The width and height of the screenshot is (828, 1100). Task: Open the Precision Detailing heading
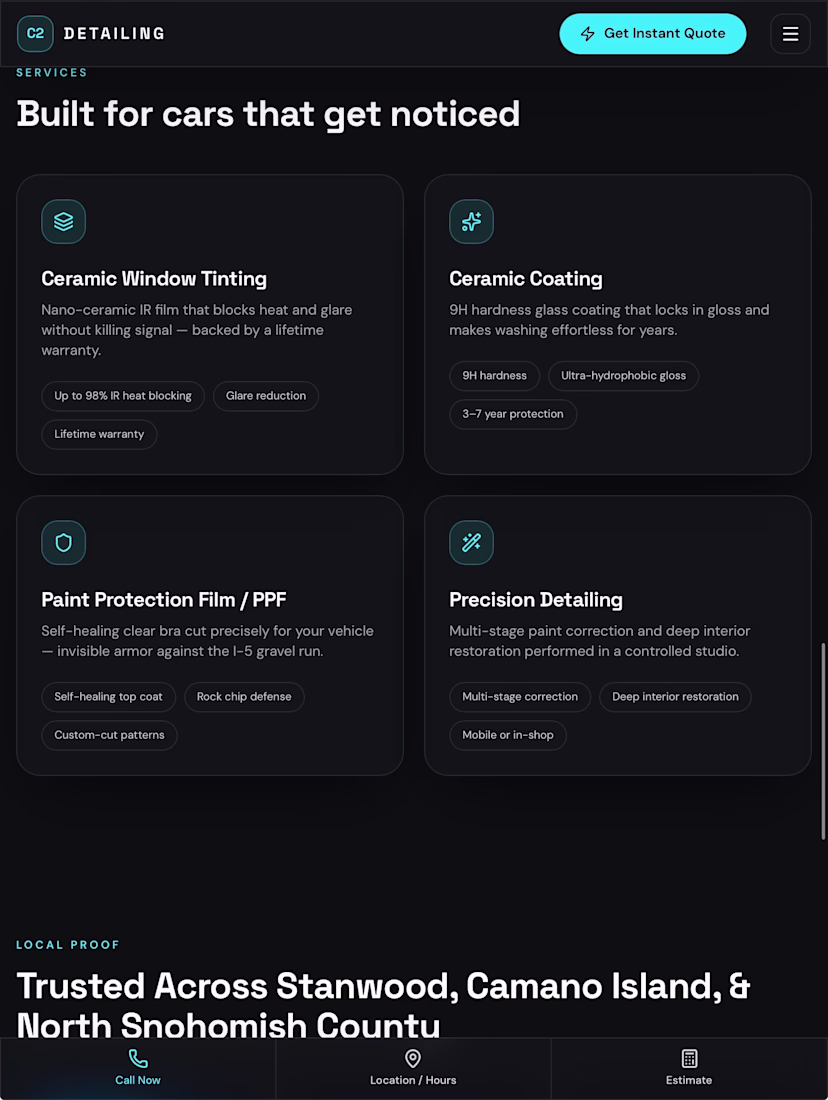point(535,600)
